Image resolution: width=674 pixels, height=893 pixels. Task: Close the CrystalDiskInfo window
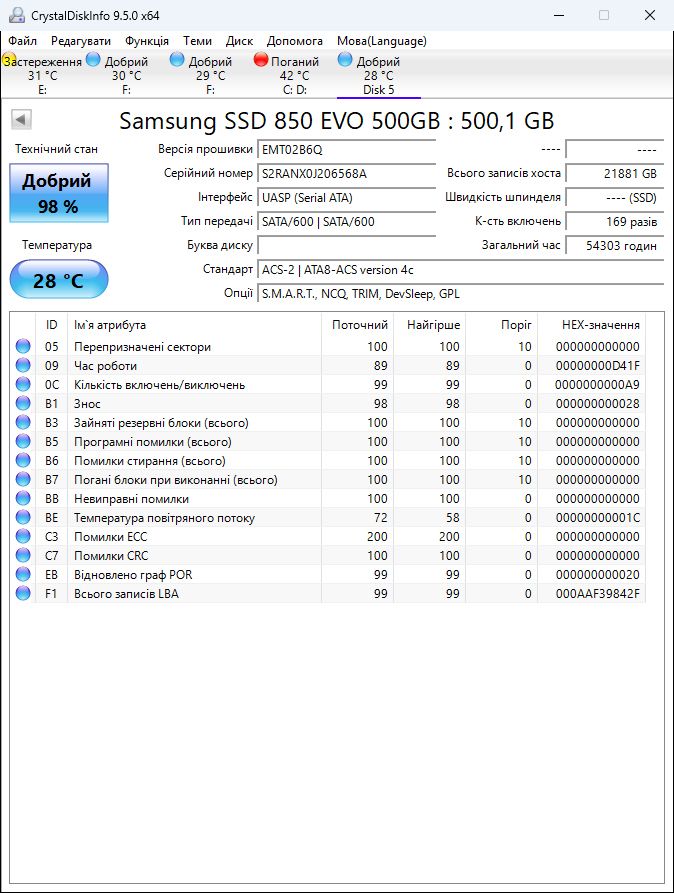click(650, 15)
